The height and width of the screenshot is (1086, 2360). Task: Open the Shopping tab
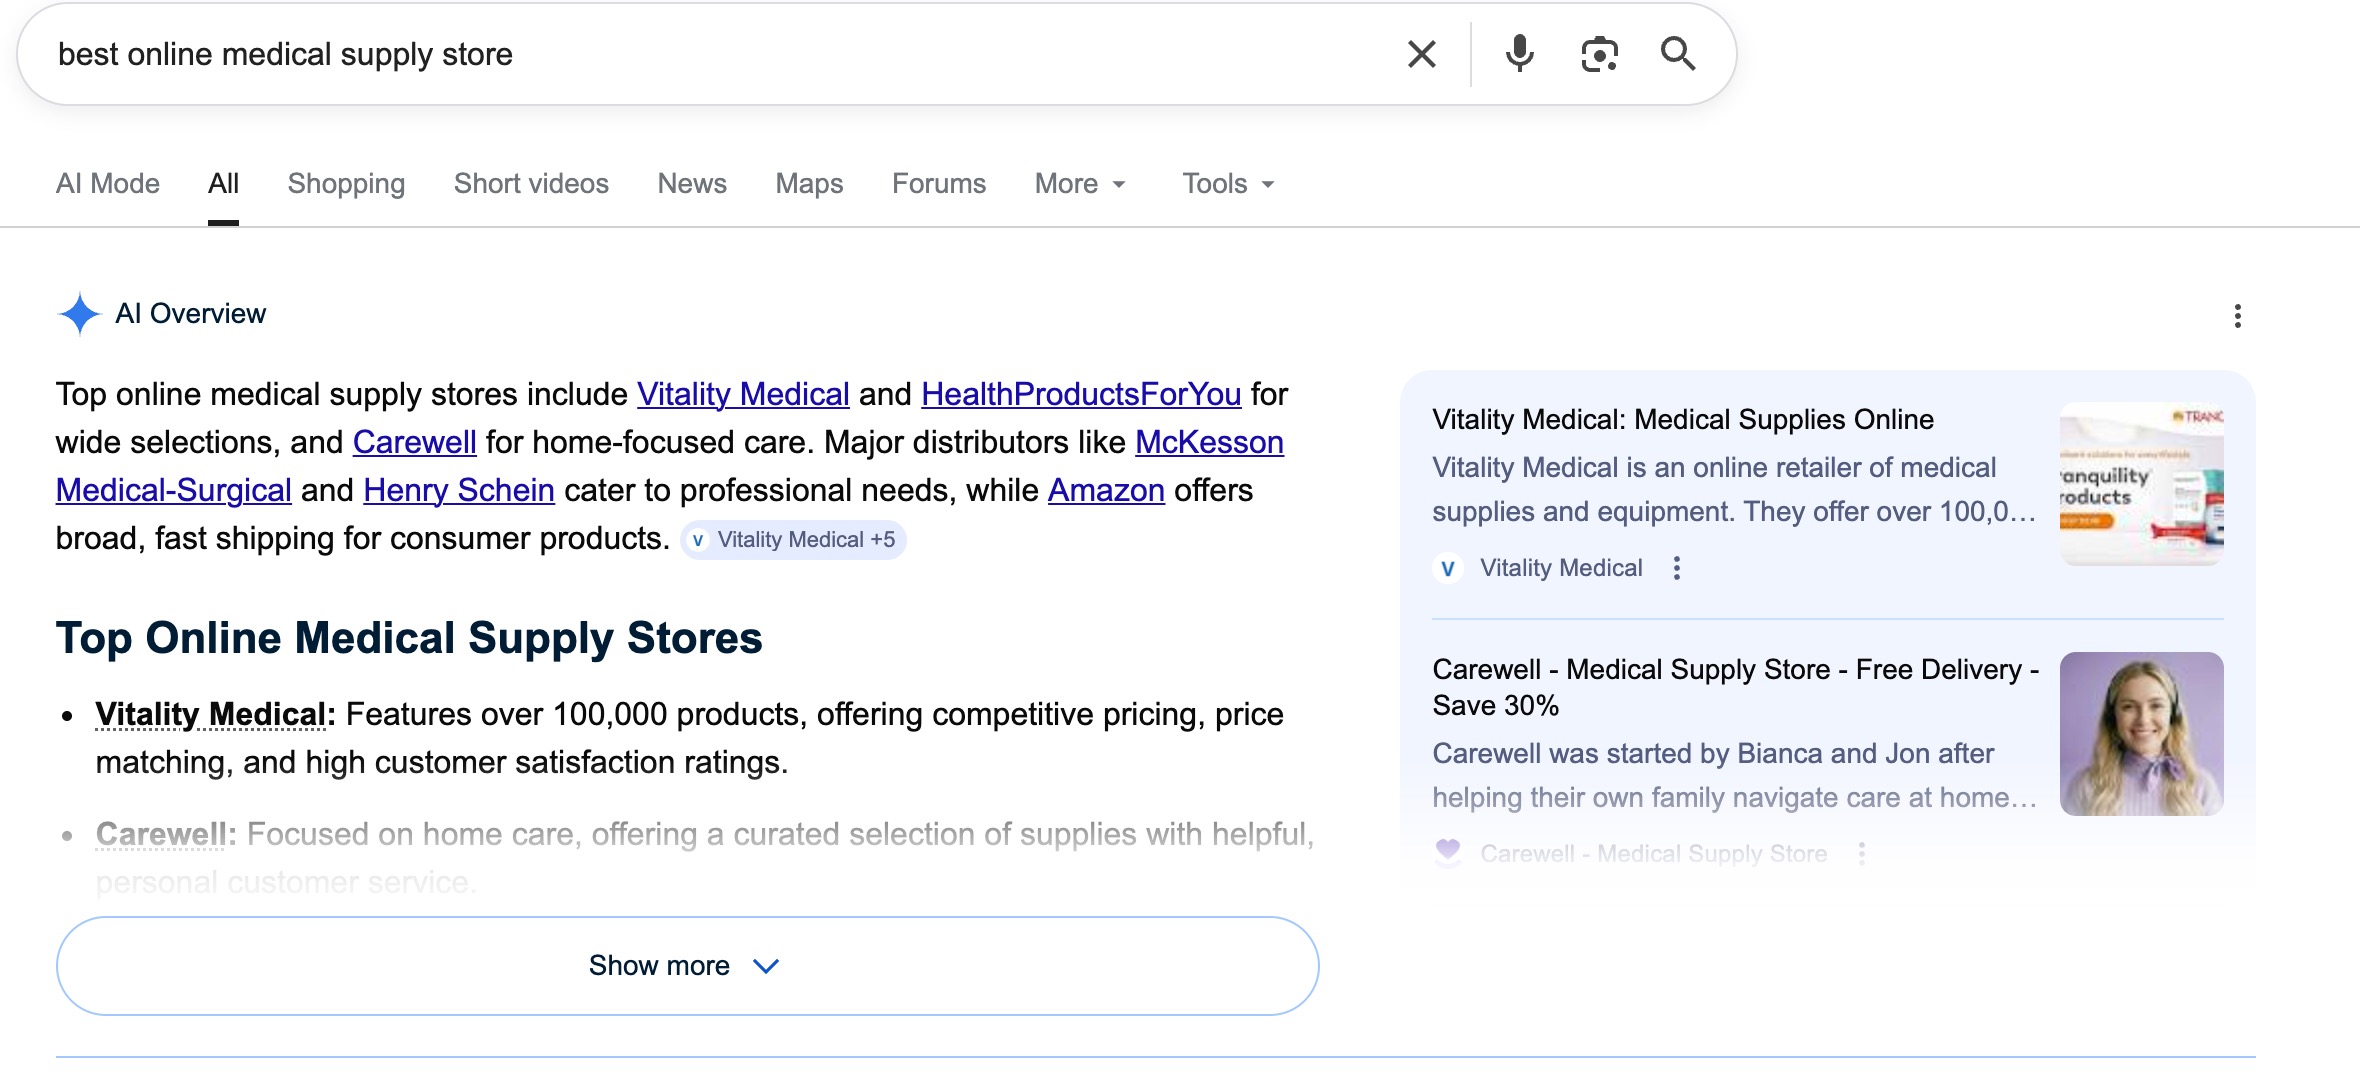[x=346, y=184]
